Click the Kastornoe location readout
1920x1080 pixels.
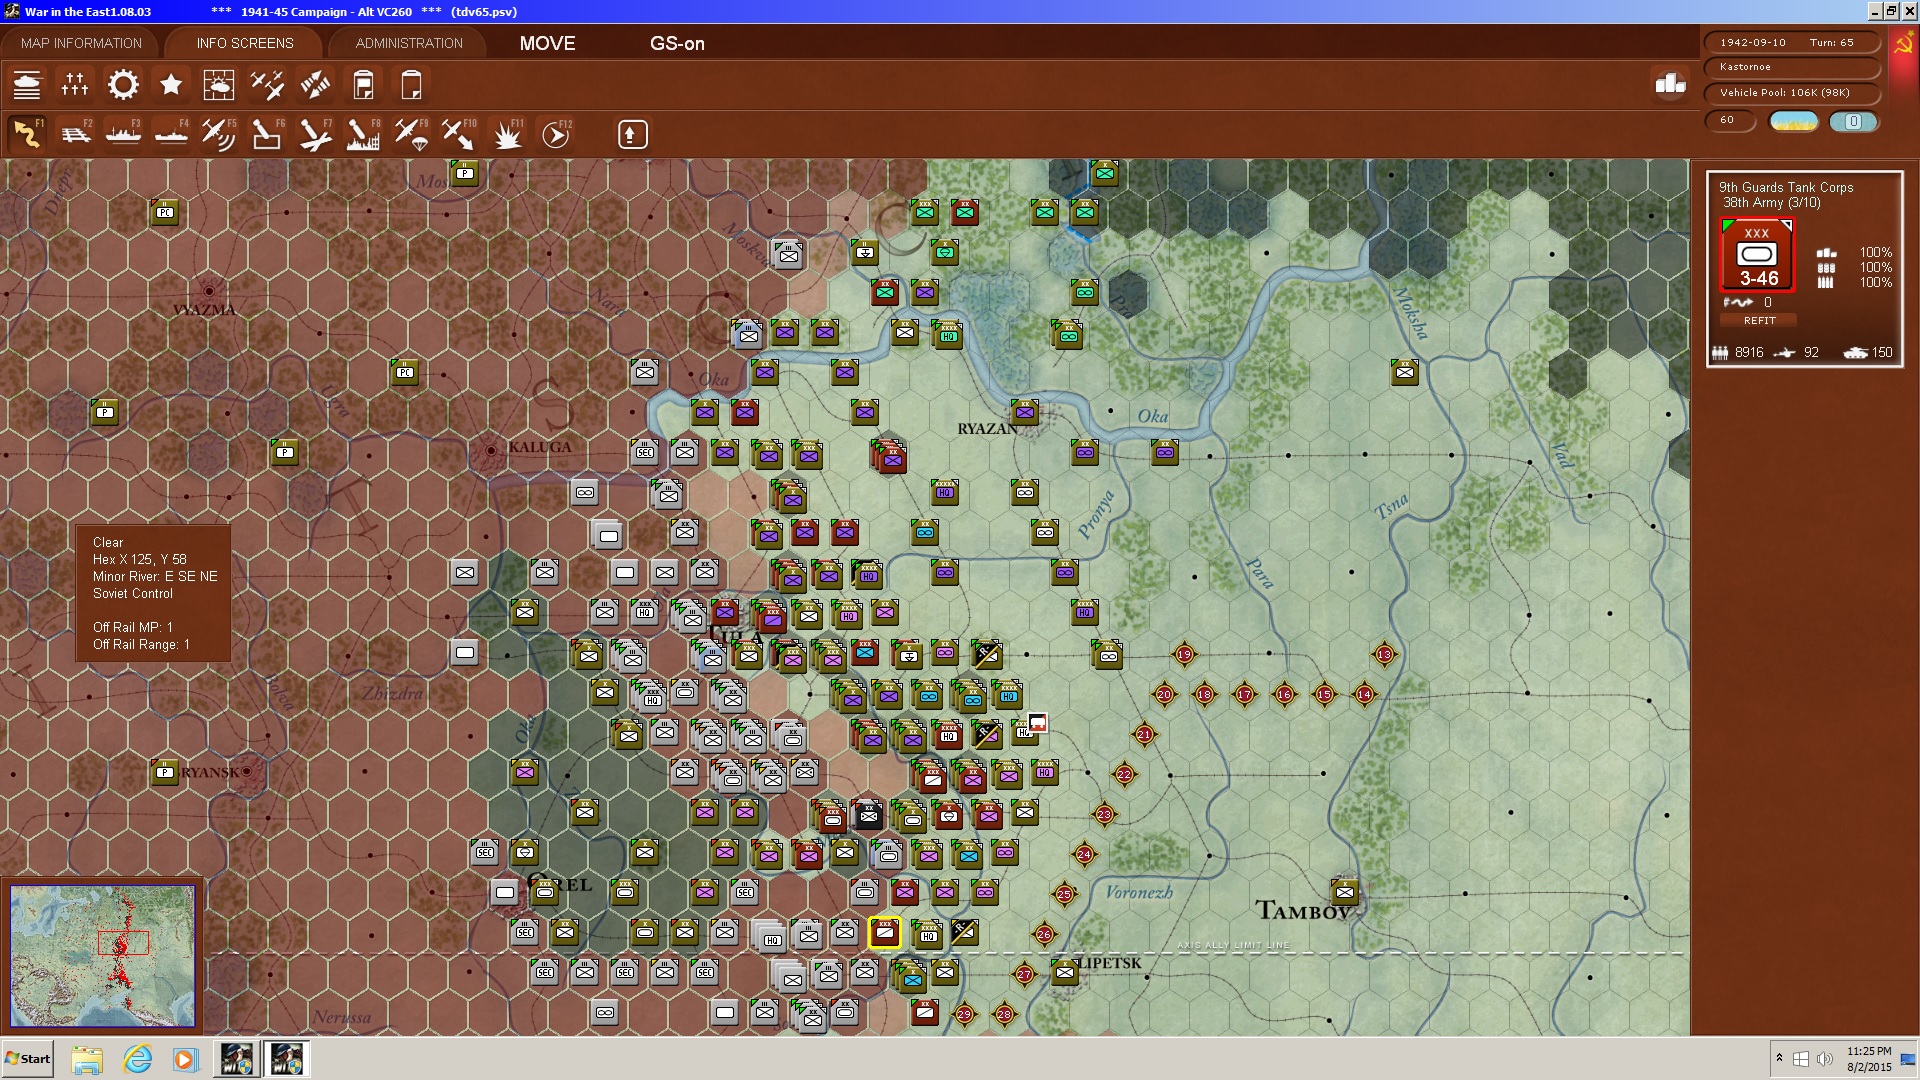1792,67
